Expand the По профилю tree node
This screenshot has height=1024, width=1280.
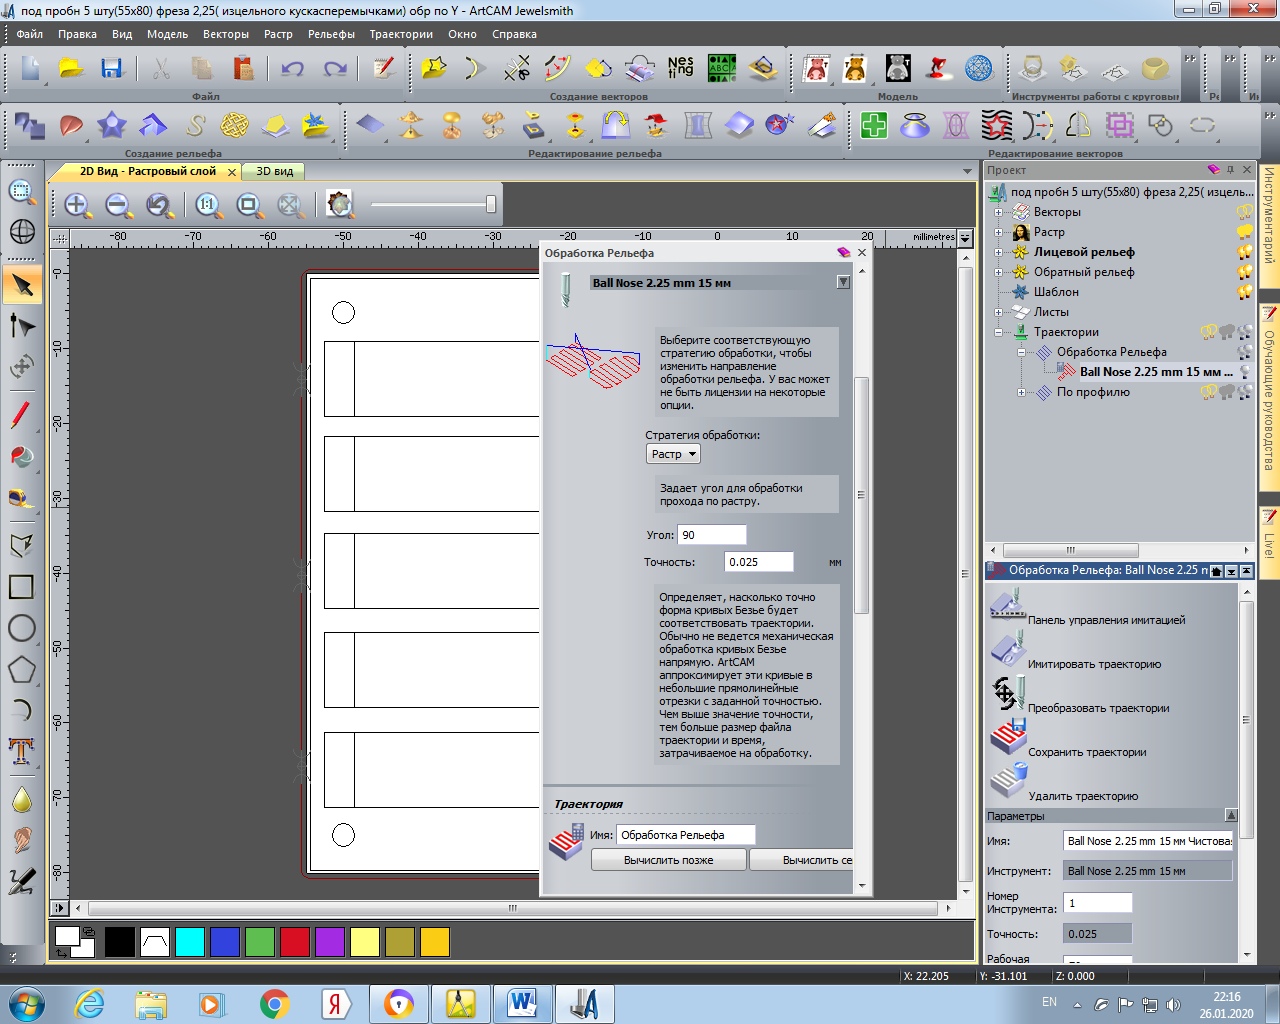pos(1021,392)
